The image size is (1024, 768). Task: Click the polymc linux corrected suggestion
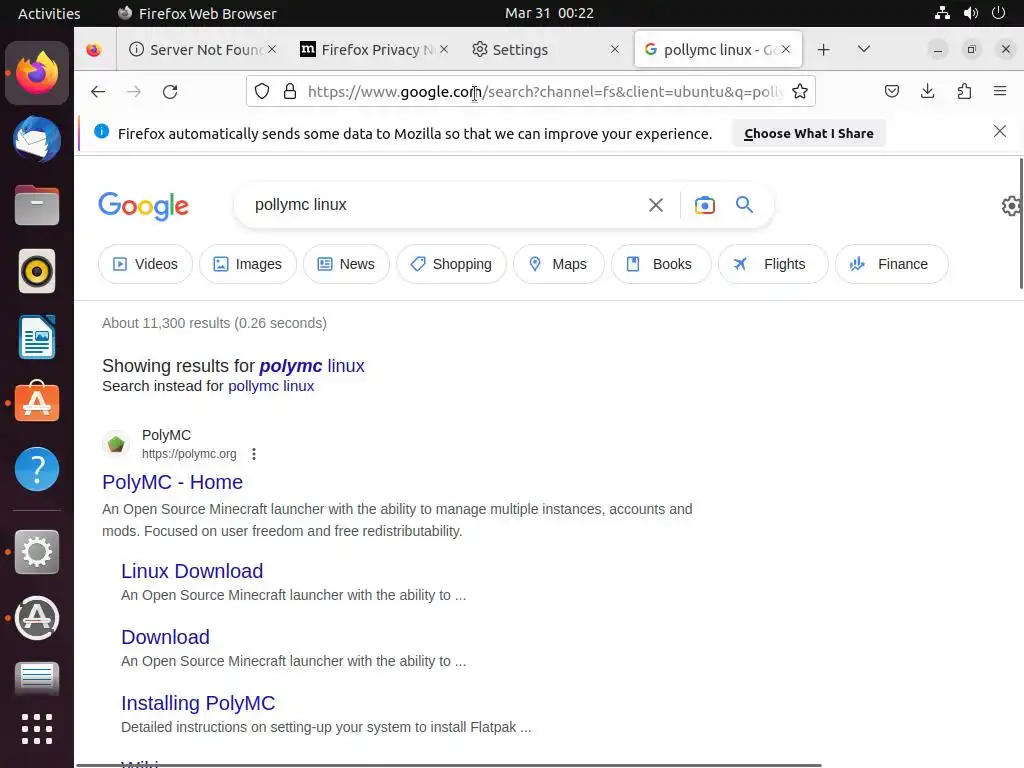312,366
